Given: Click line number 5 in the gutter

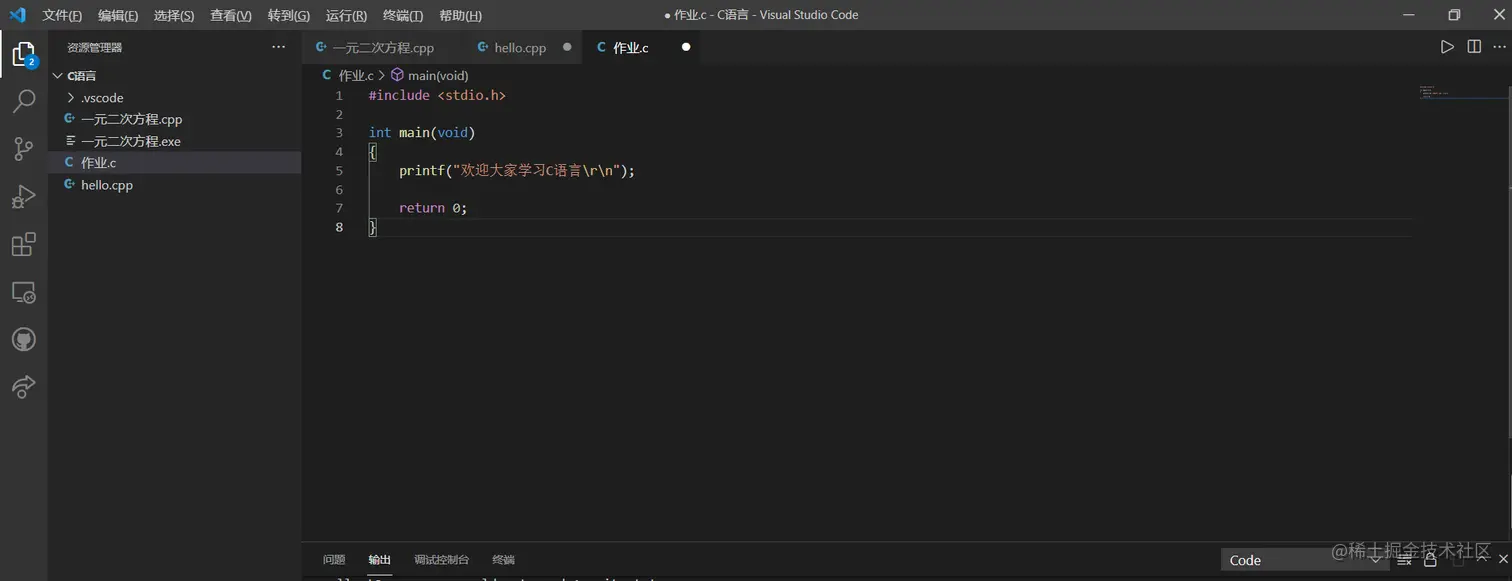Looking at the screenshot, I should (339, 171).
